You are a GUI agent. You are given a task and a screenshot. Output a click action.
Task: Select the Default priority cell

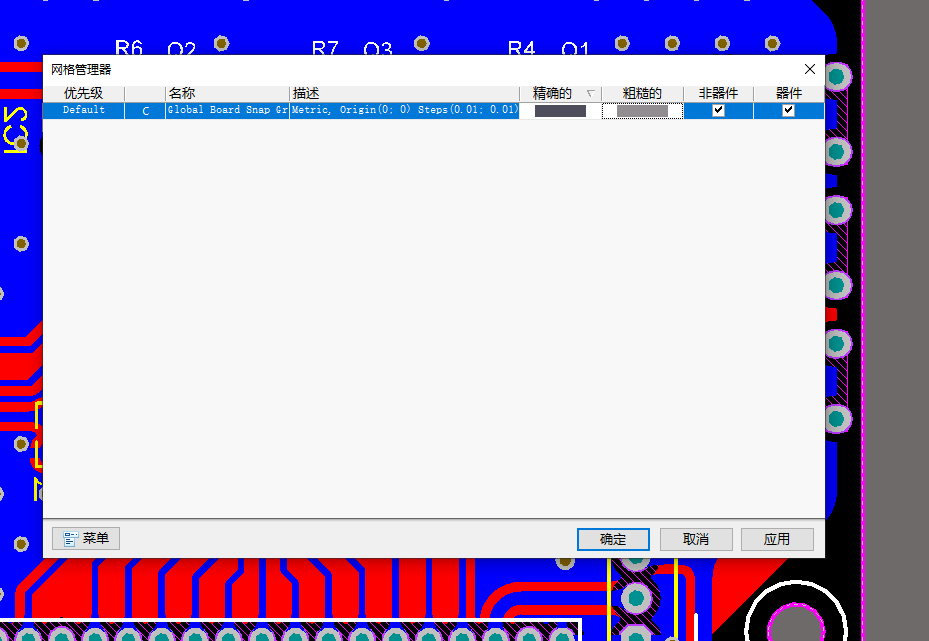tap(84, 110)
